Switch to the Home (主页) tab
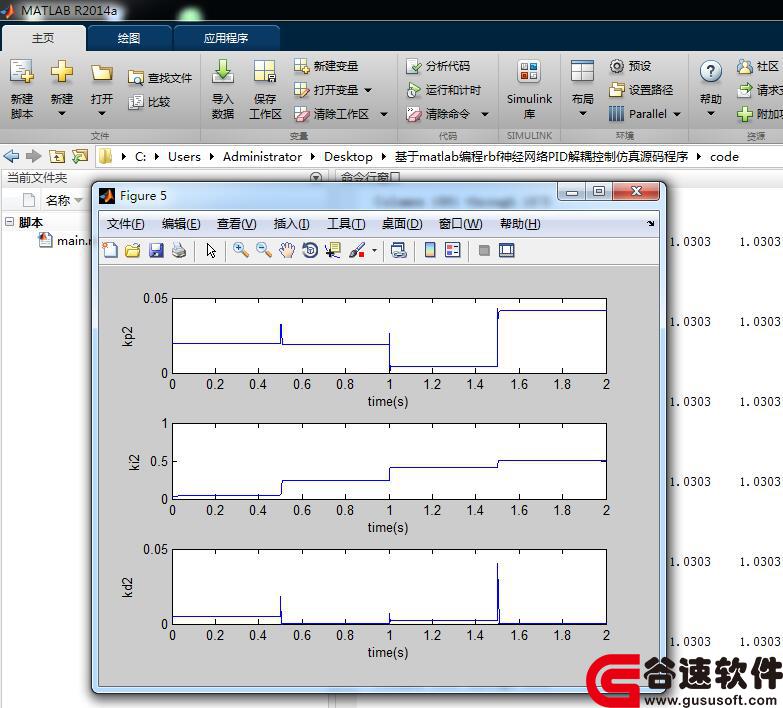Screen dimensions: 783x708 (x=43, y=38)
